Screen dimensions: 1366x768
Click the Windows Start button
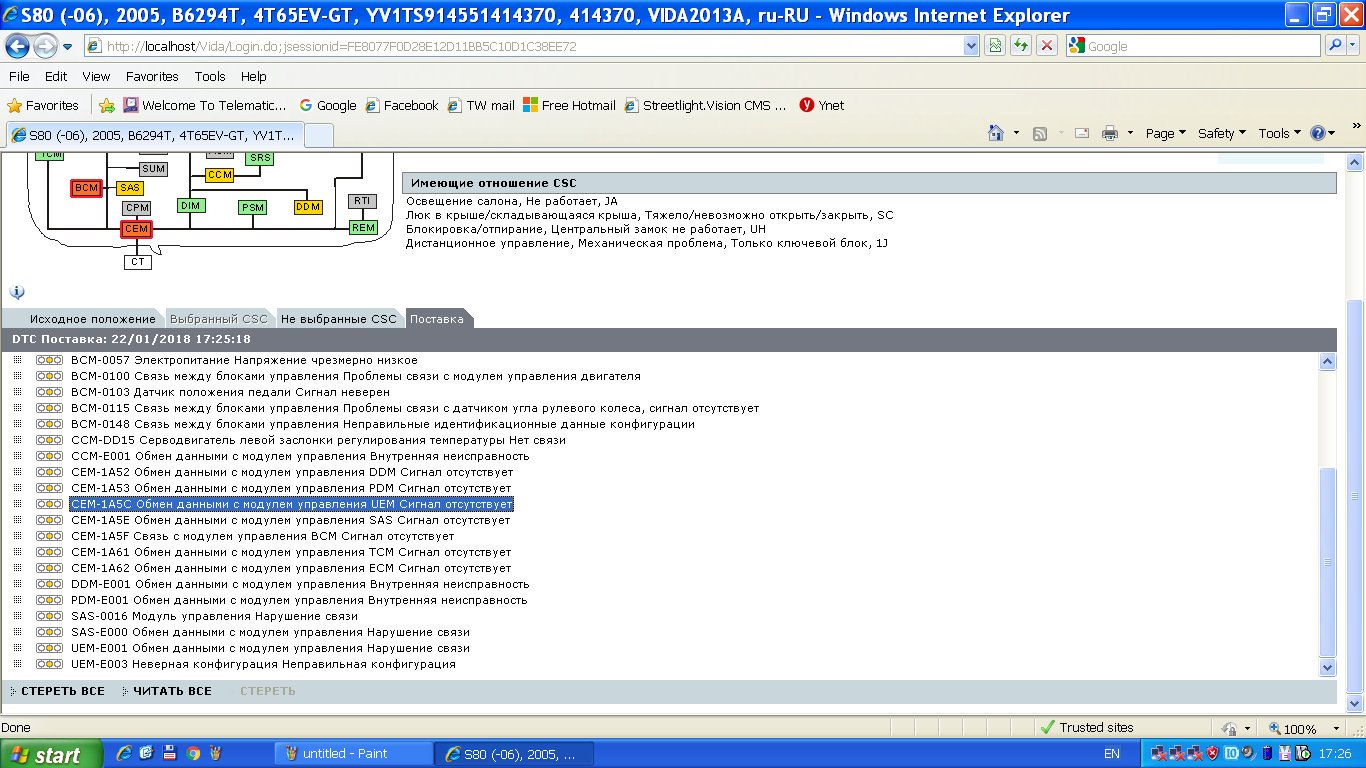click(x=51, y=754)
